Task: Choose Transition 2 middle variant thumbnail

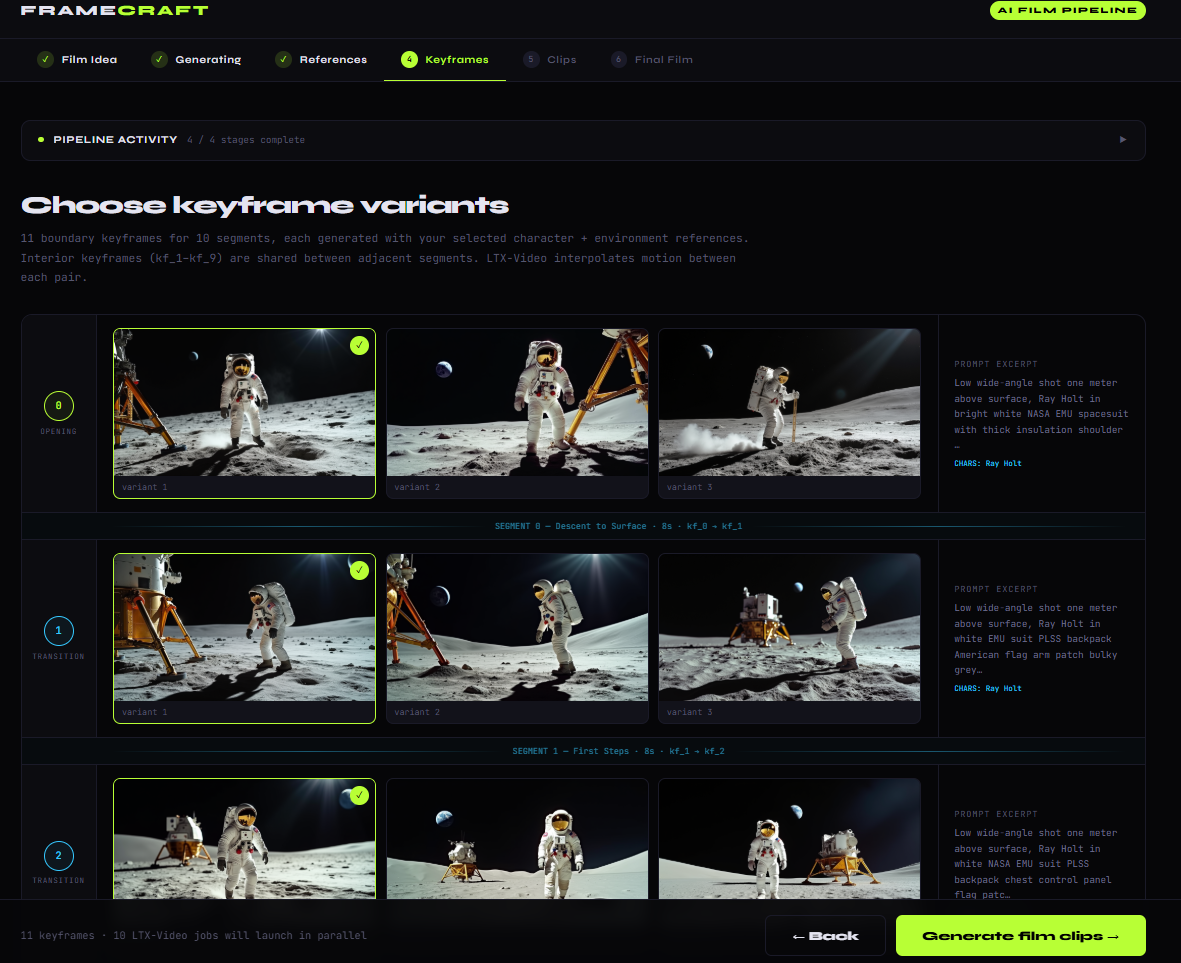Action: pyautogui.click(x=517, y=839)
